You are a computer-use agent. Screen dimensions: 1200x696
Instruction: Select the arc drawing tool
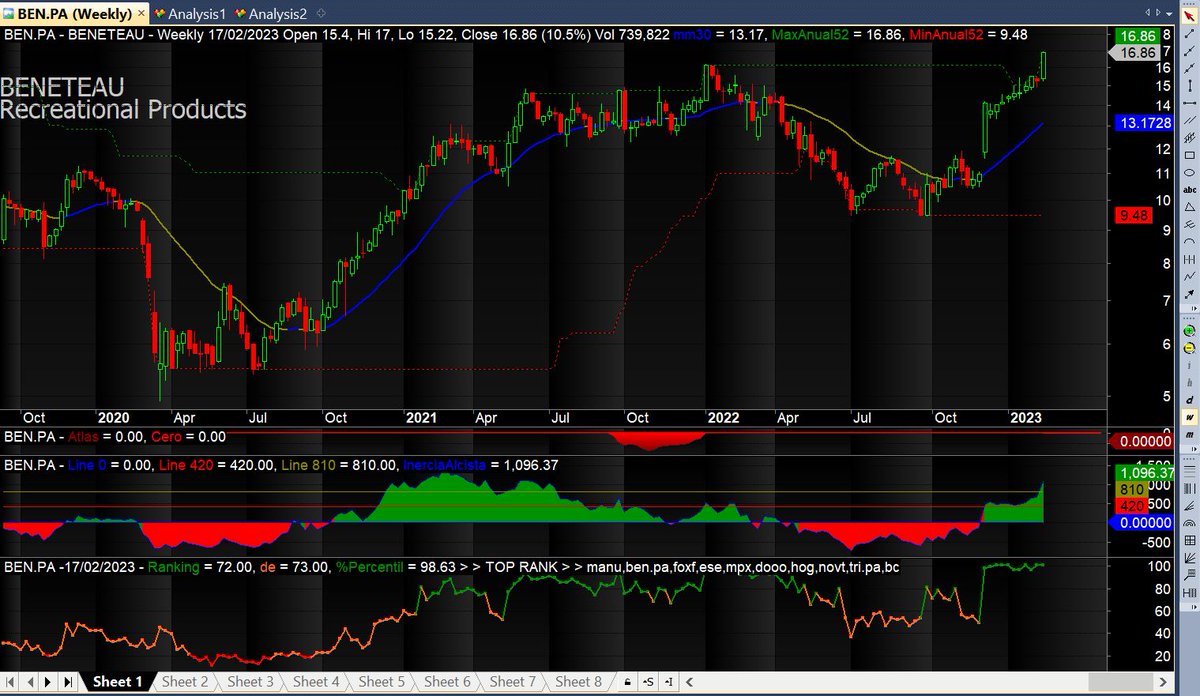[x=1190, y=241]
